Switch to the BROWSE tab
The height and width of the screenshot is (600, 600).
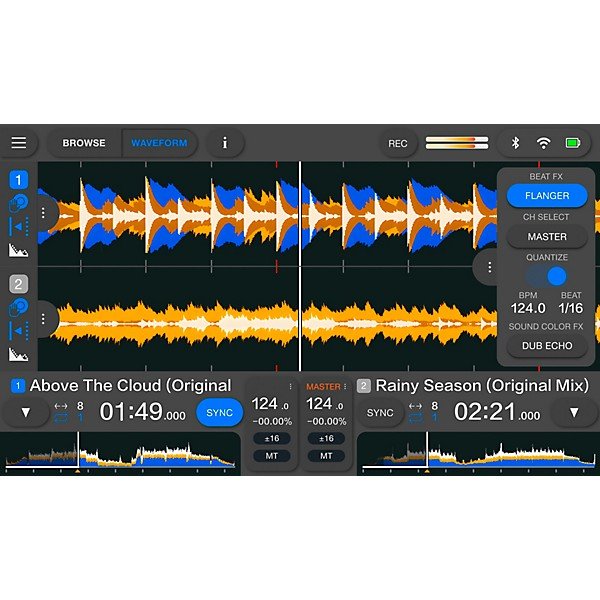pos(84,143)
